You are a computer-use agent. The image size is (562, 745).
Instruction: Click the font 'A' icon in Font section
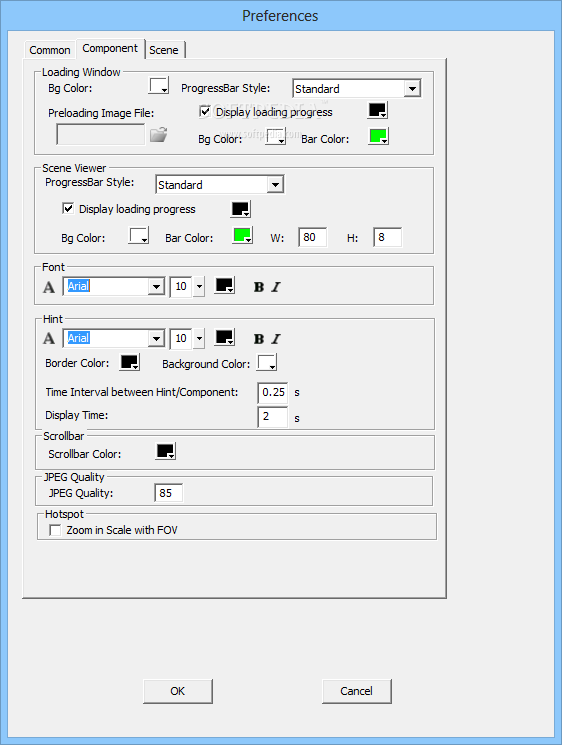(49, 287)
